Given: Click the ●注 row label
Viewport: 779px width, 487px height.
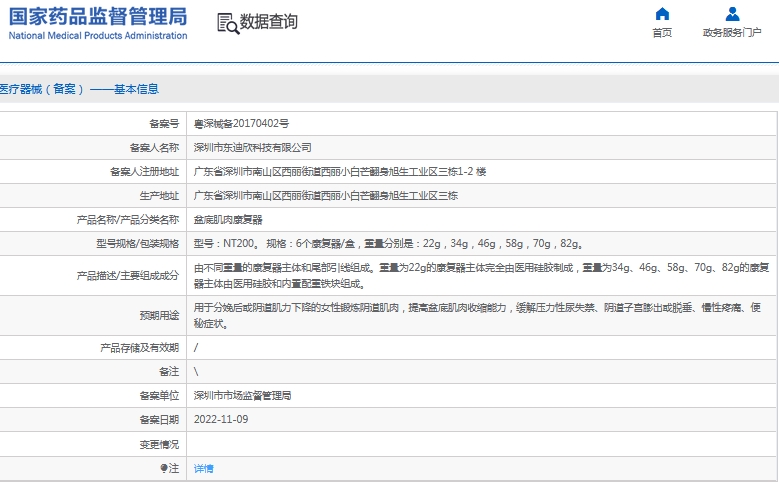Looking at the screenshot, I should [169, 469].
